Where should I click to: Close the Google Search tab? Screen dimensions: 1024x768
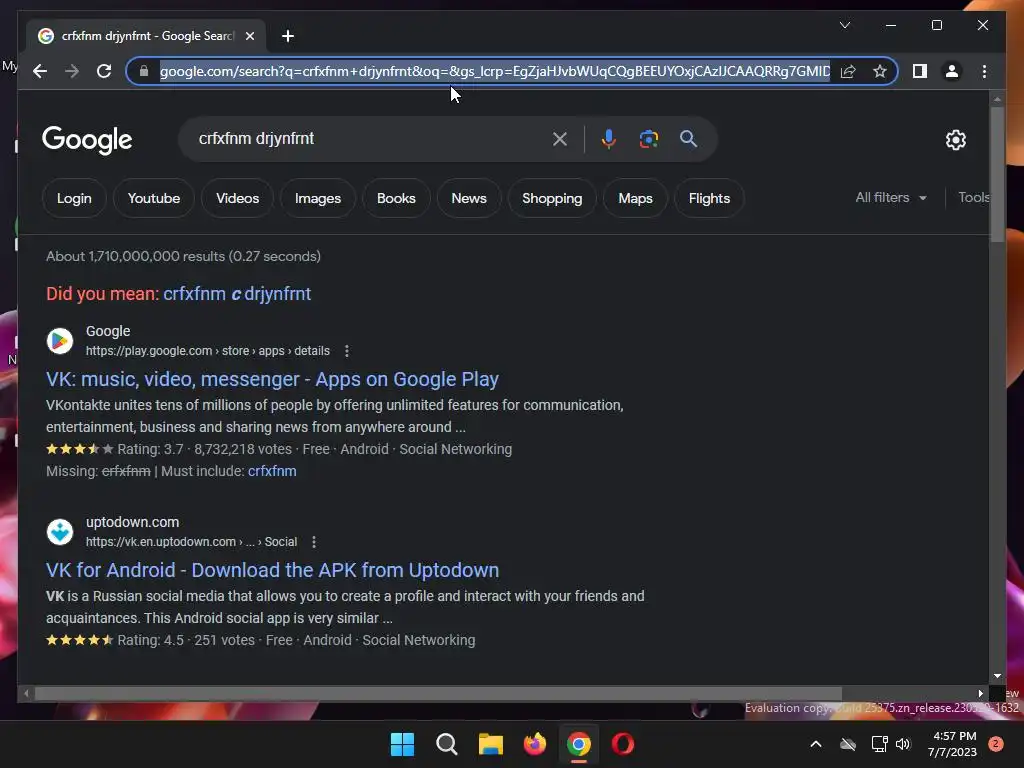point(249,36)
